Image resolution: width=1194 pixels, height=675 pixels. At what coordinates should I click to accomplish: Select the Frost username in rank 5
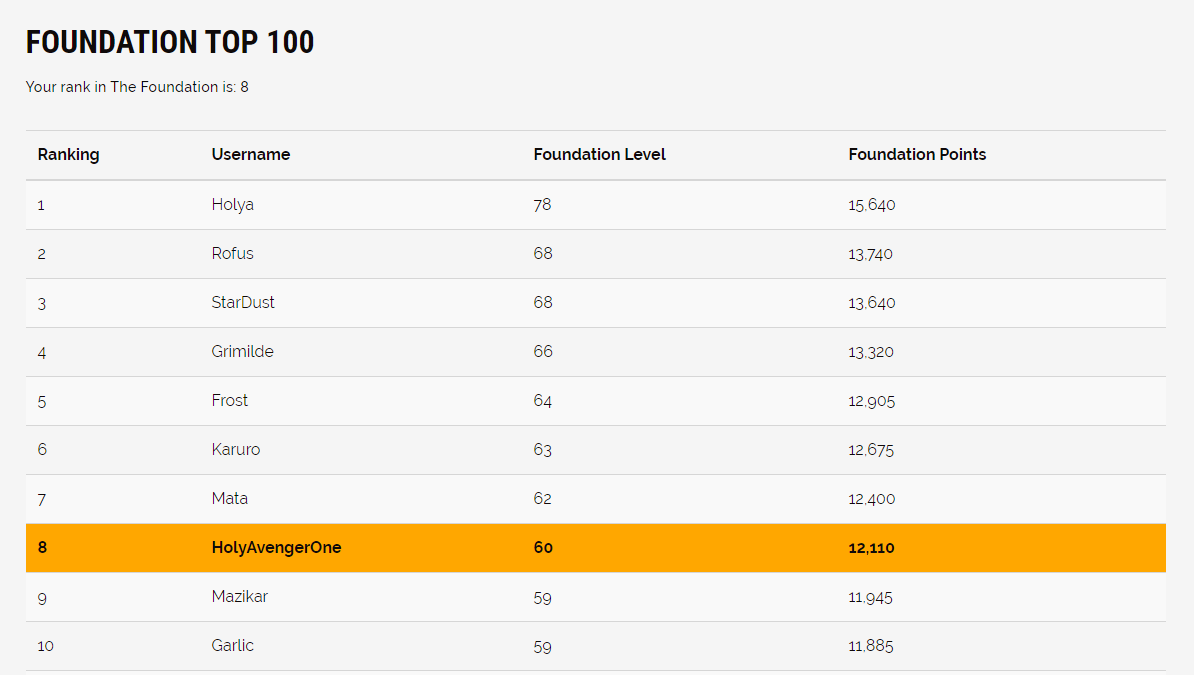tap(229, 401)
